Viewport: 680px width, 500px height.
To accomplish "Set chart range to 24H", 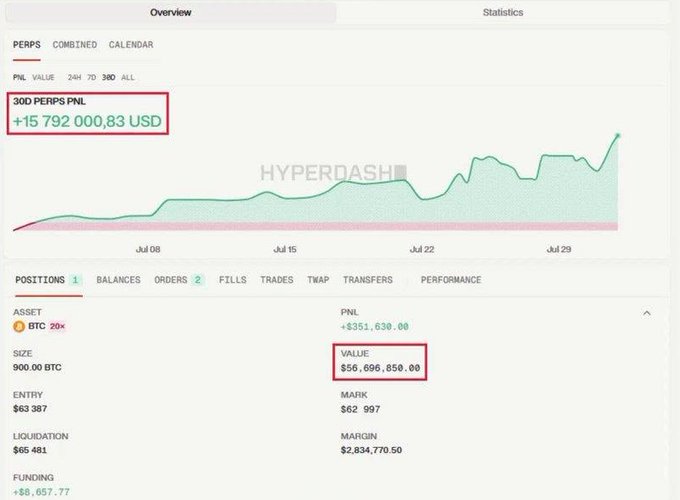I will pyautogui.click(x=74, y=78).
